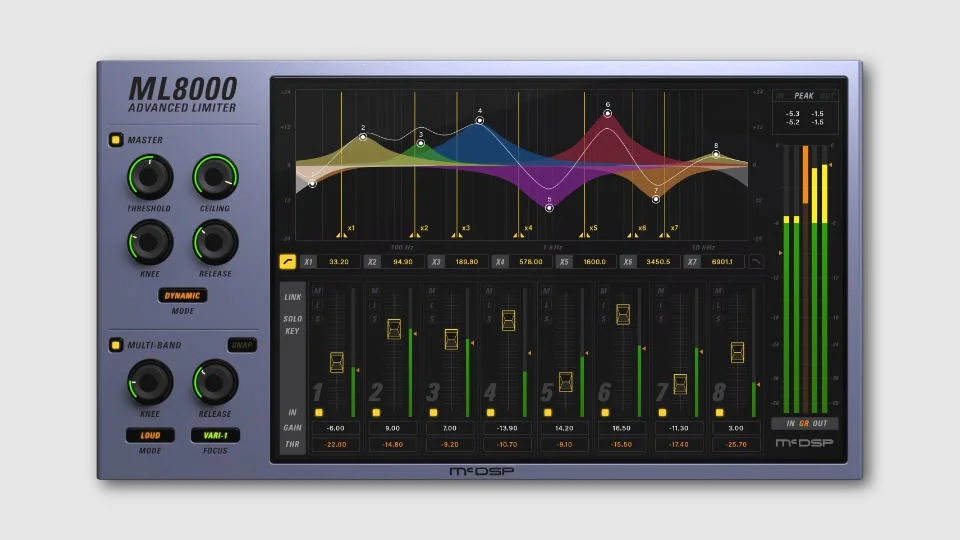960x540 pixels.
Task: Click the band 1 gain fader handle
Action: (x=337, y=362)
